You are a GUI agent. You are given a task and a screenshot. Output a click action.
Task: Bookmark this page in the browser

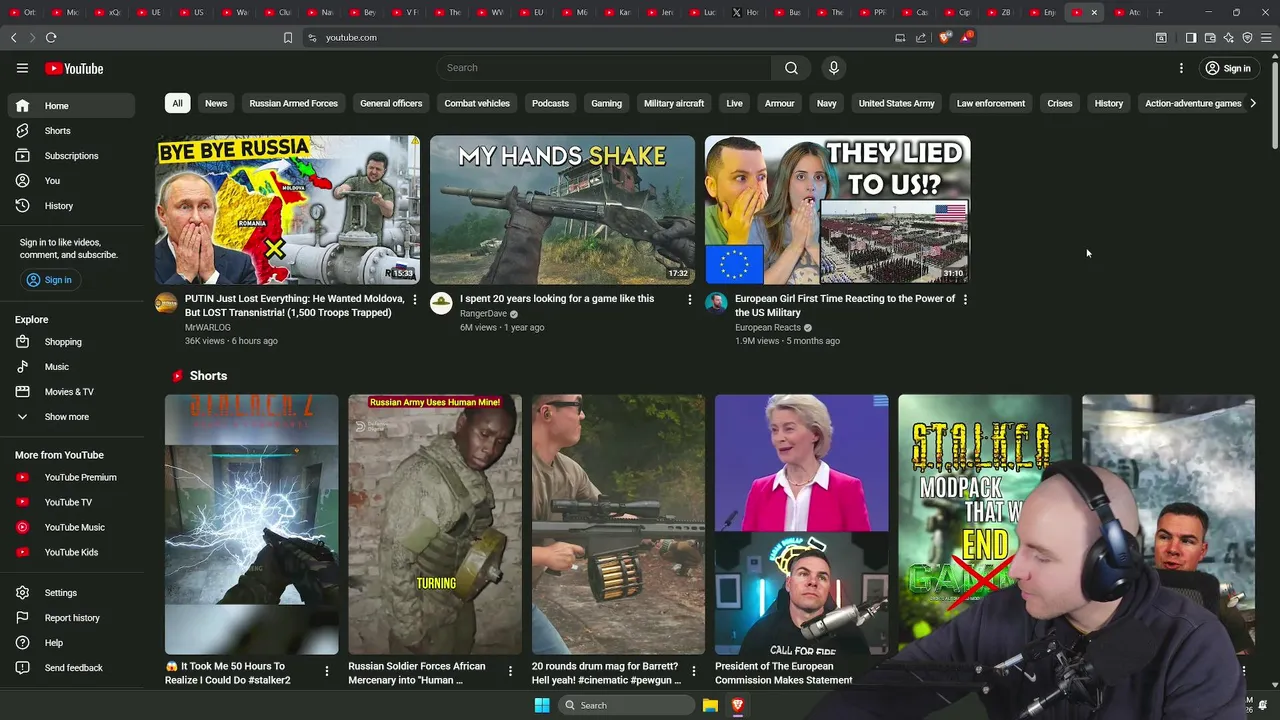[288, 37]
